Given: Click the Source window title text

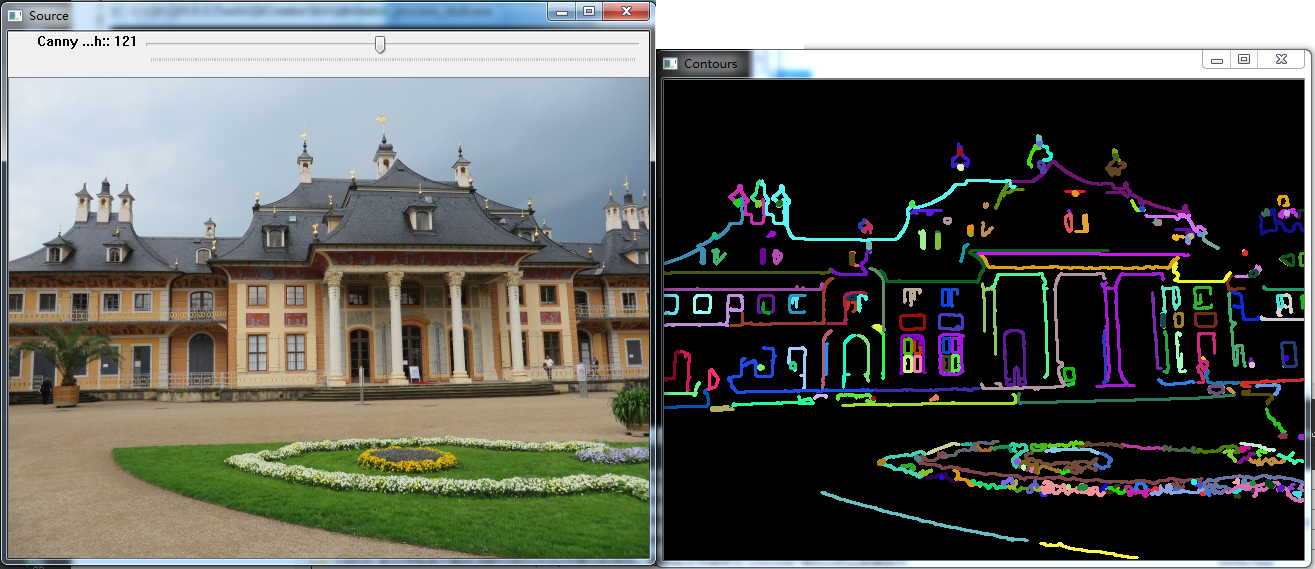Looking at the screenshot, I should tap(49, 15).
